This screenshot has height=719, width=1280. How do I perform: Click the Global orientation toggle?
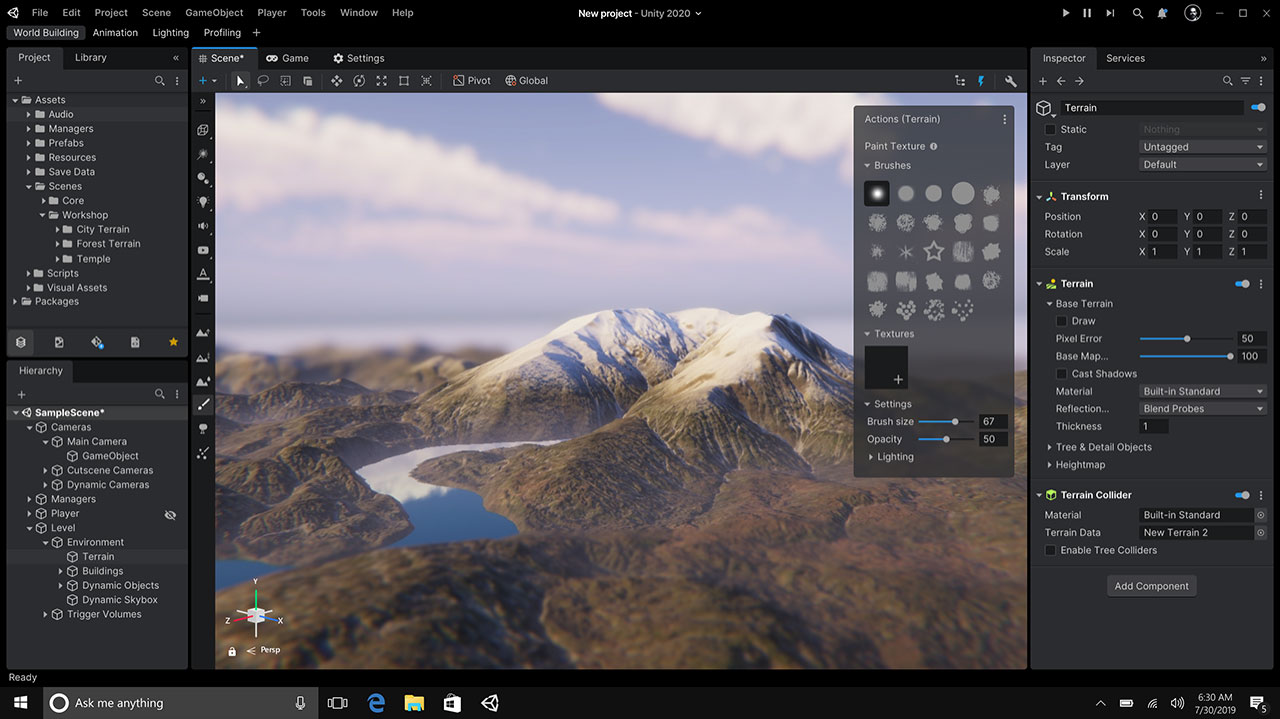coord(527,81)
